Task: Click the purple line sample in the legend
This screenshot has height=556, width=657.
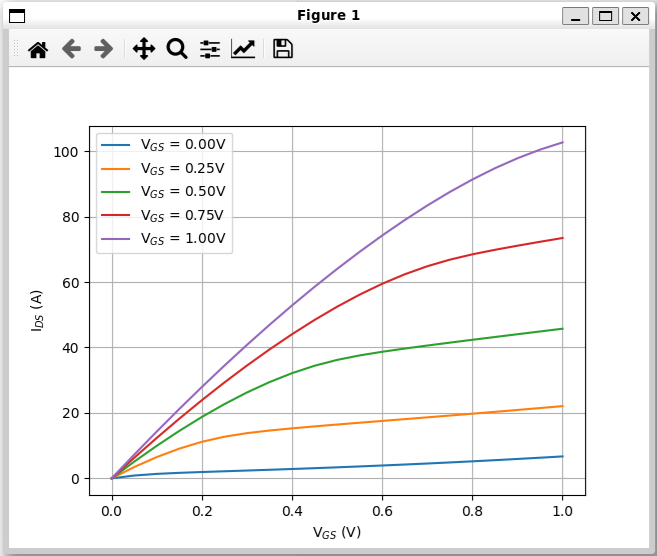Action: pos(116,239)
